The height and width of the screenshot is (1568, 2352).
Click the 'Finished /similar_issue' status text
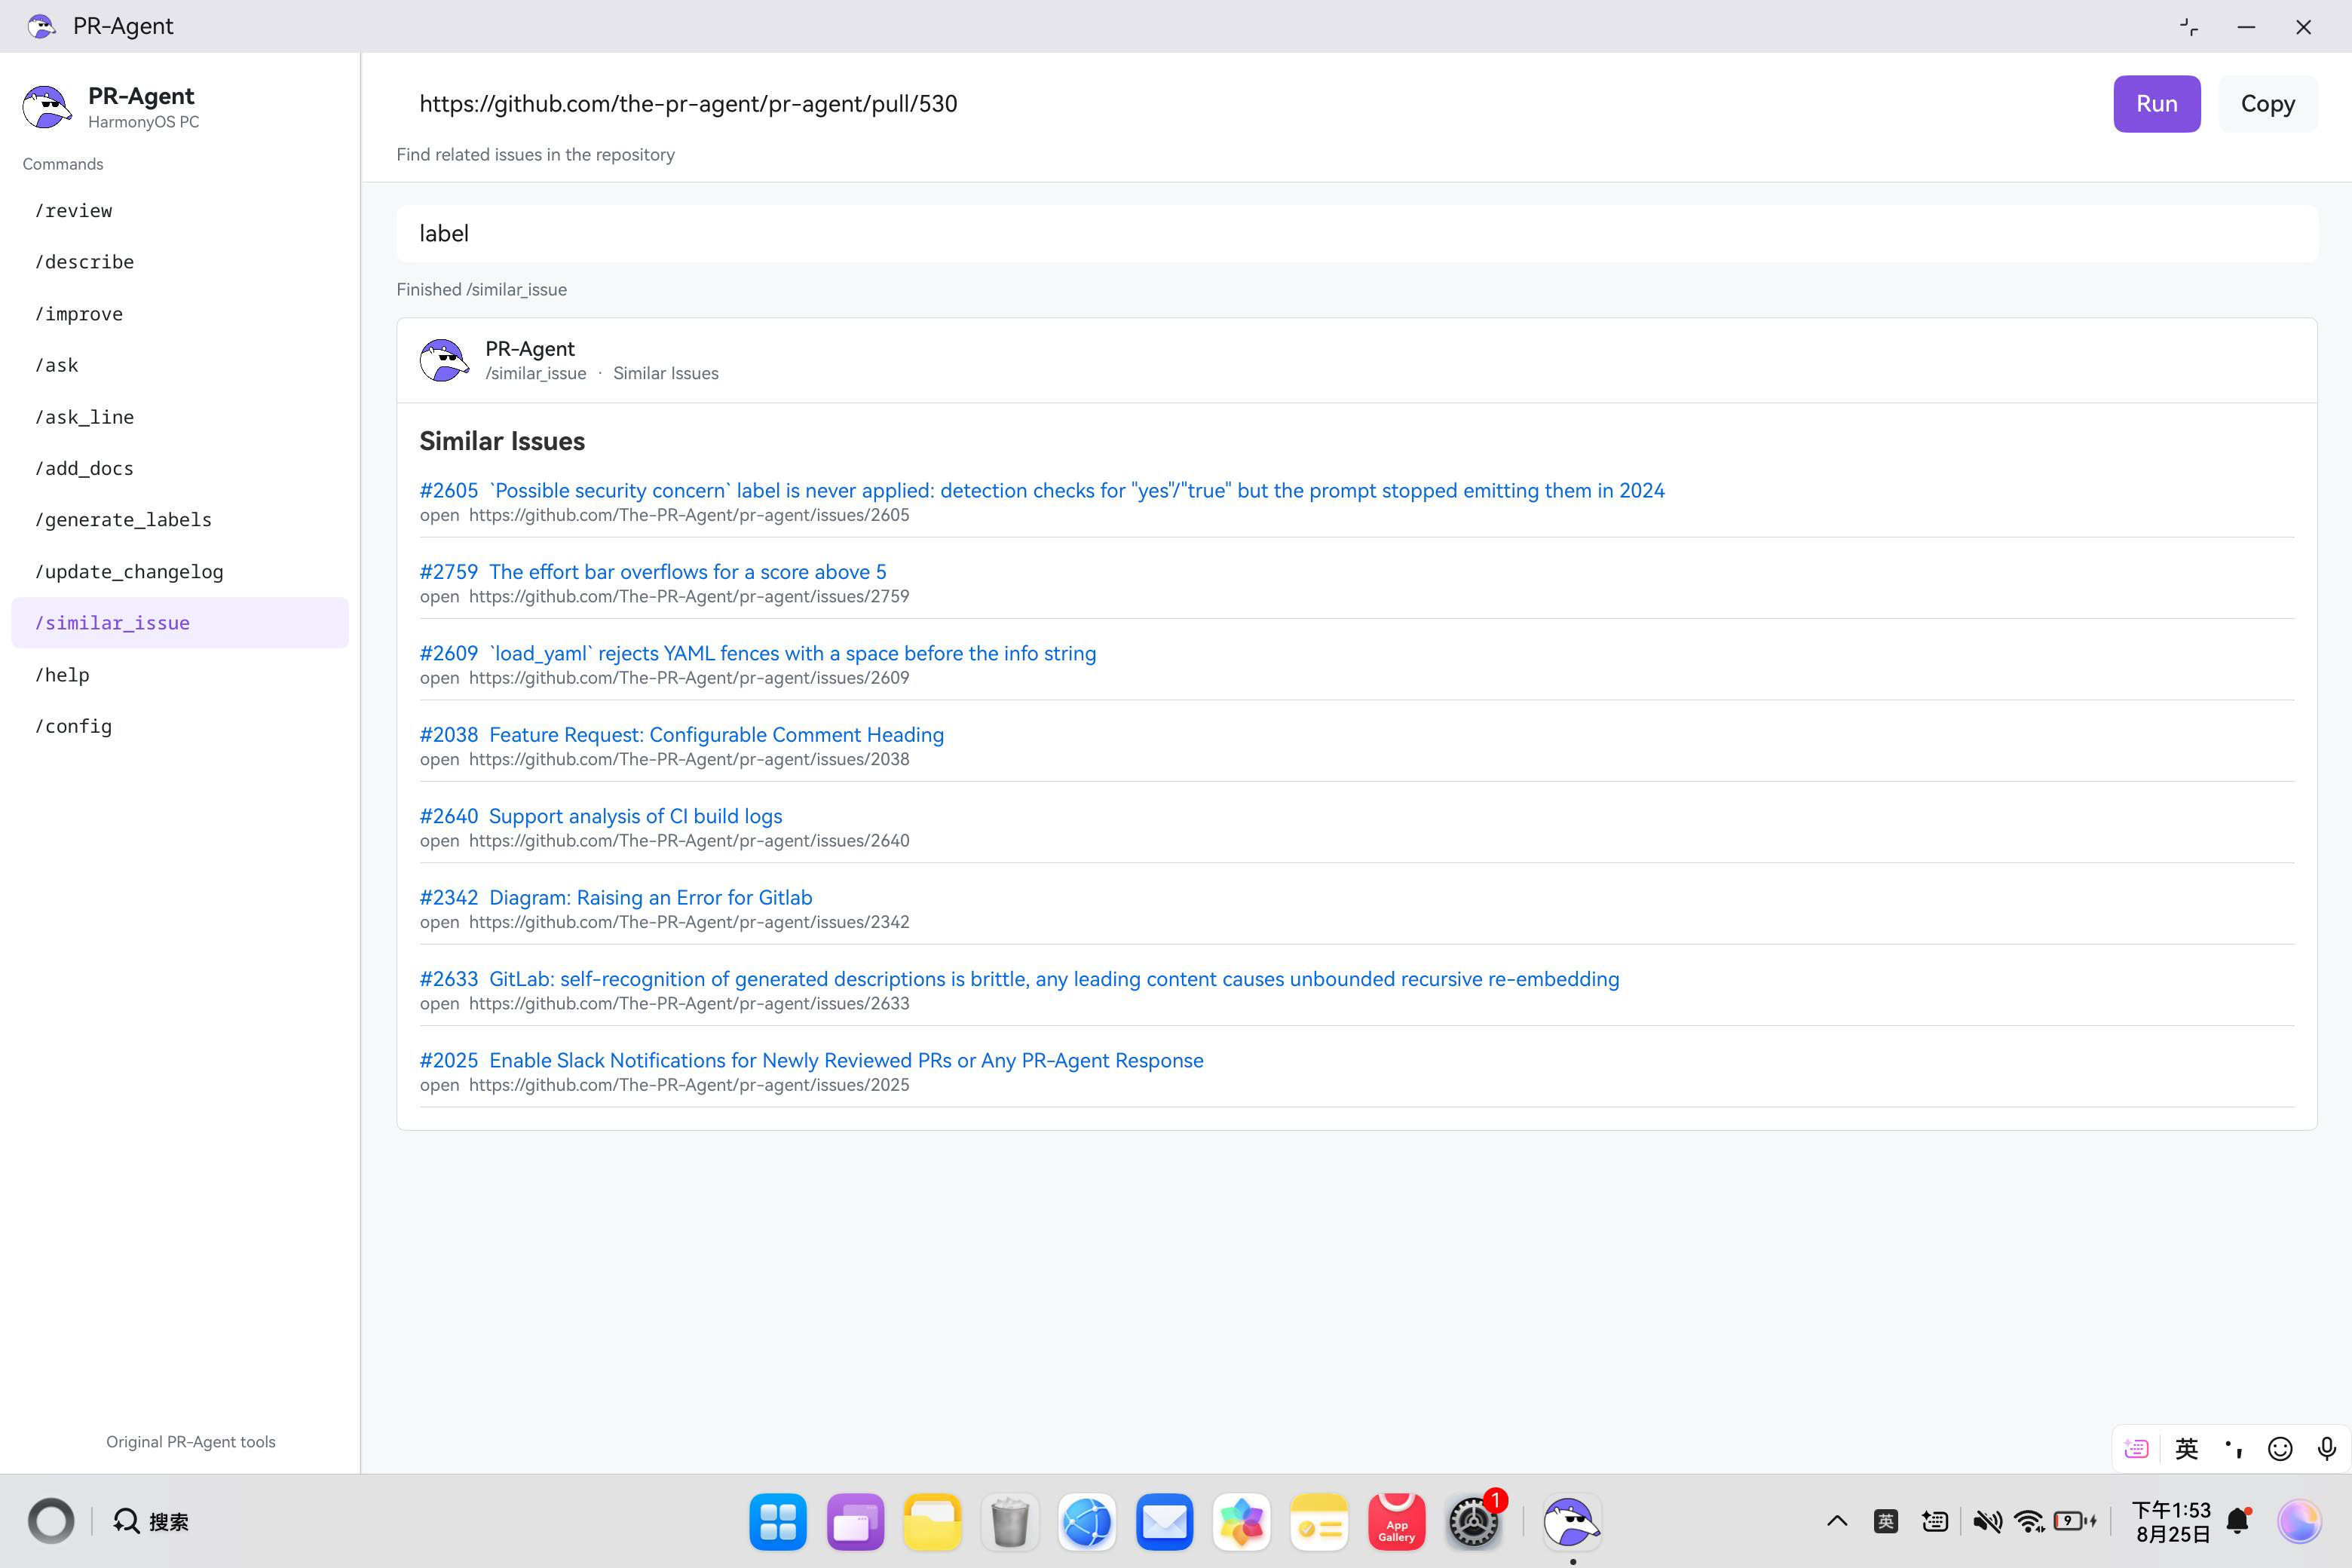(482, 289)
